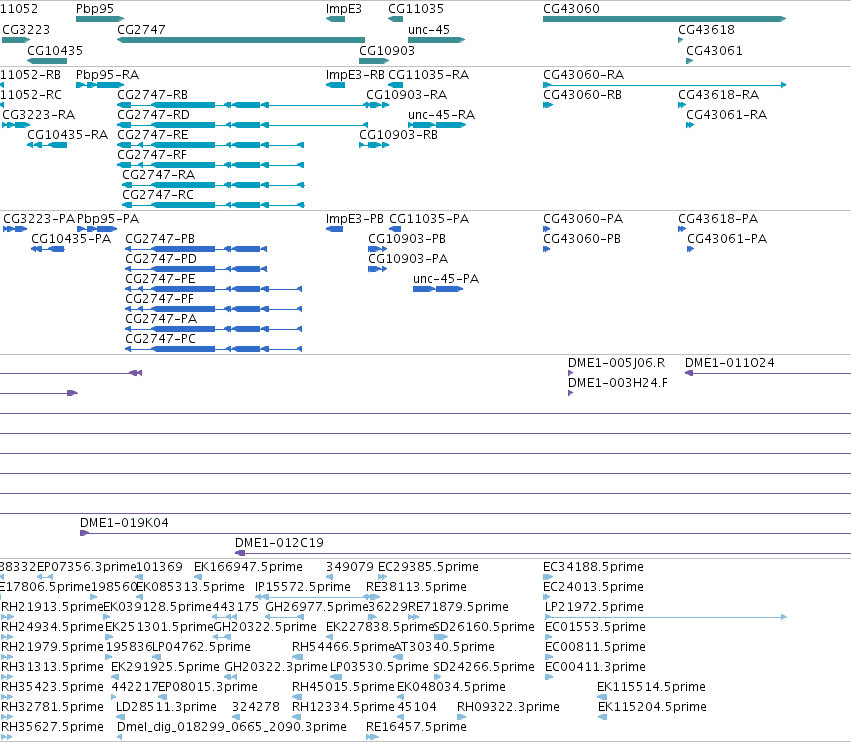Select the DME1-003H24.F BAC label
The image size is (851, 742).
tap(618, 383)
